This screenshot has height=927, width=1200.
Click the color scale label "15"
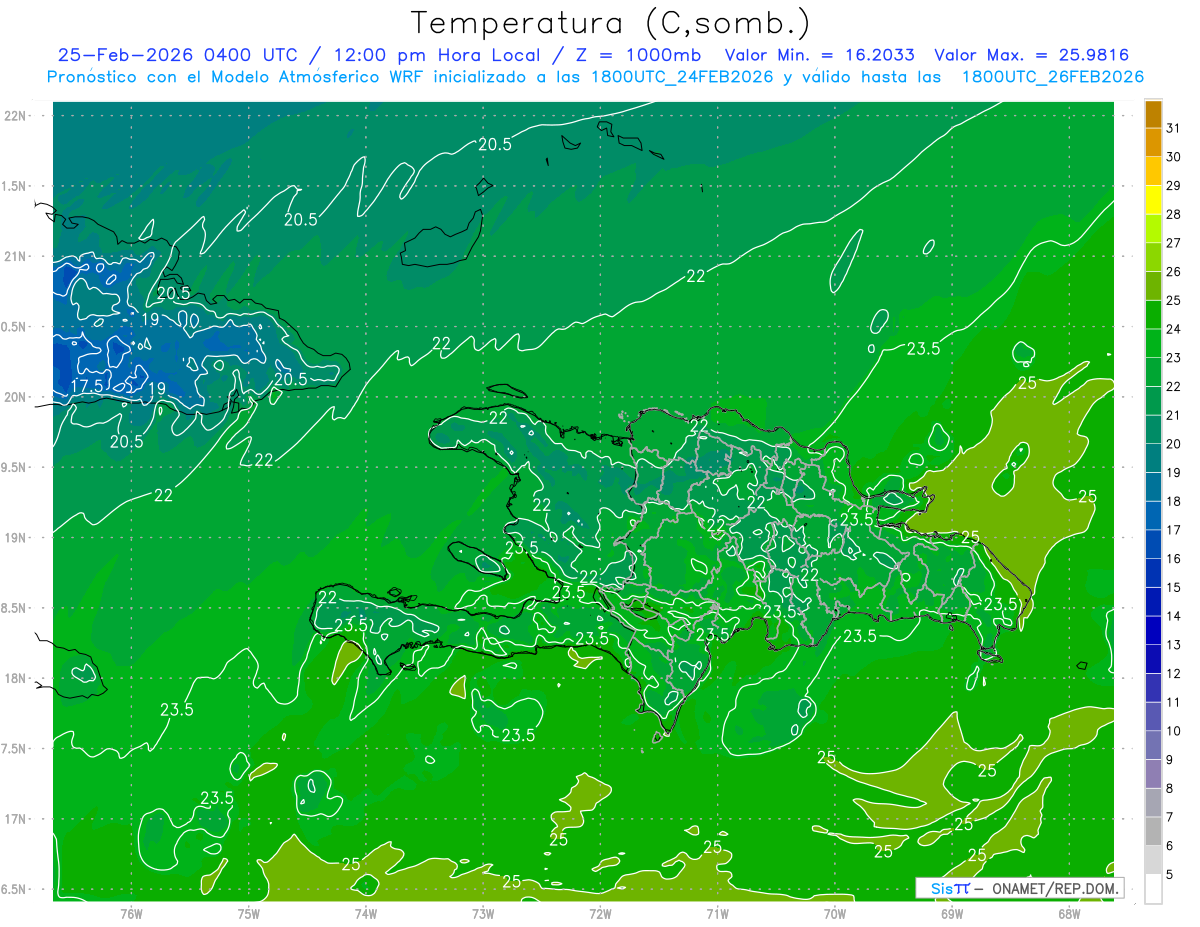(1174, 588)
